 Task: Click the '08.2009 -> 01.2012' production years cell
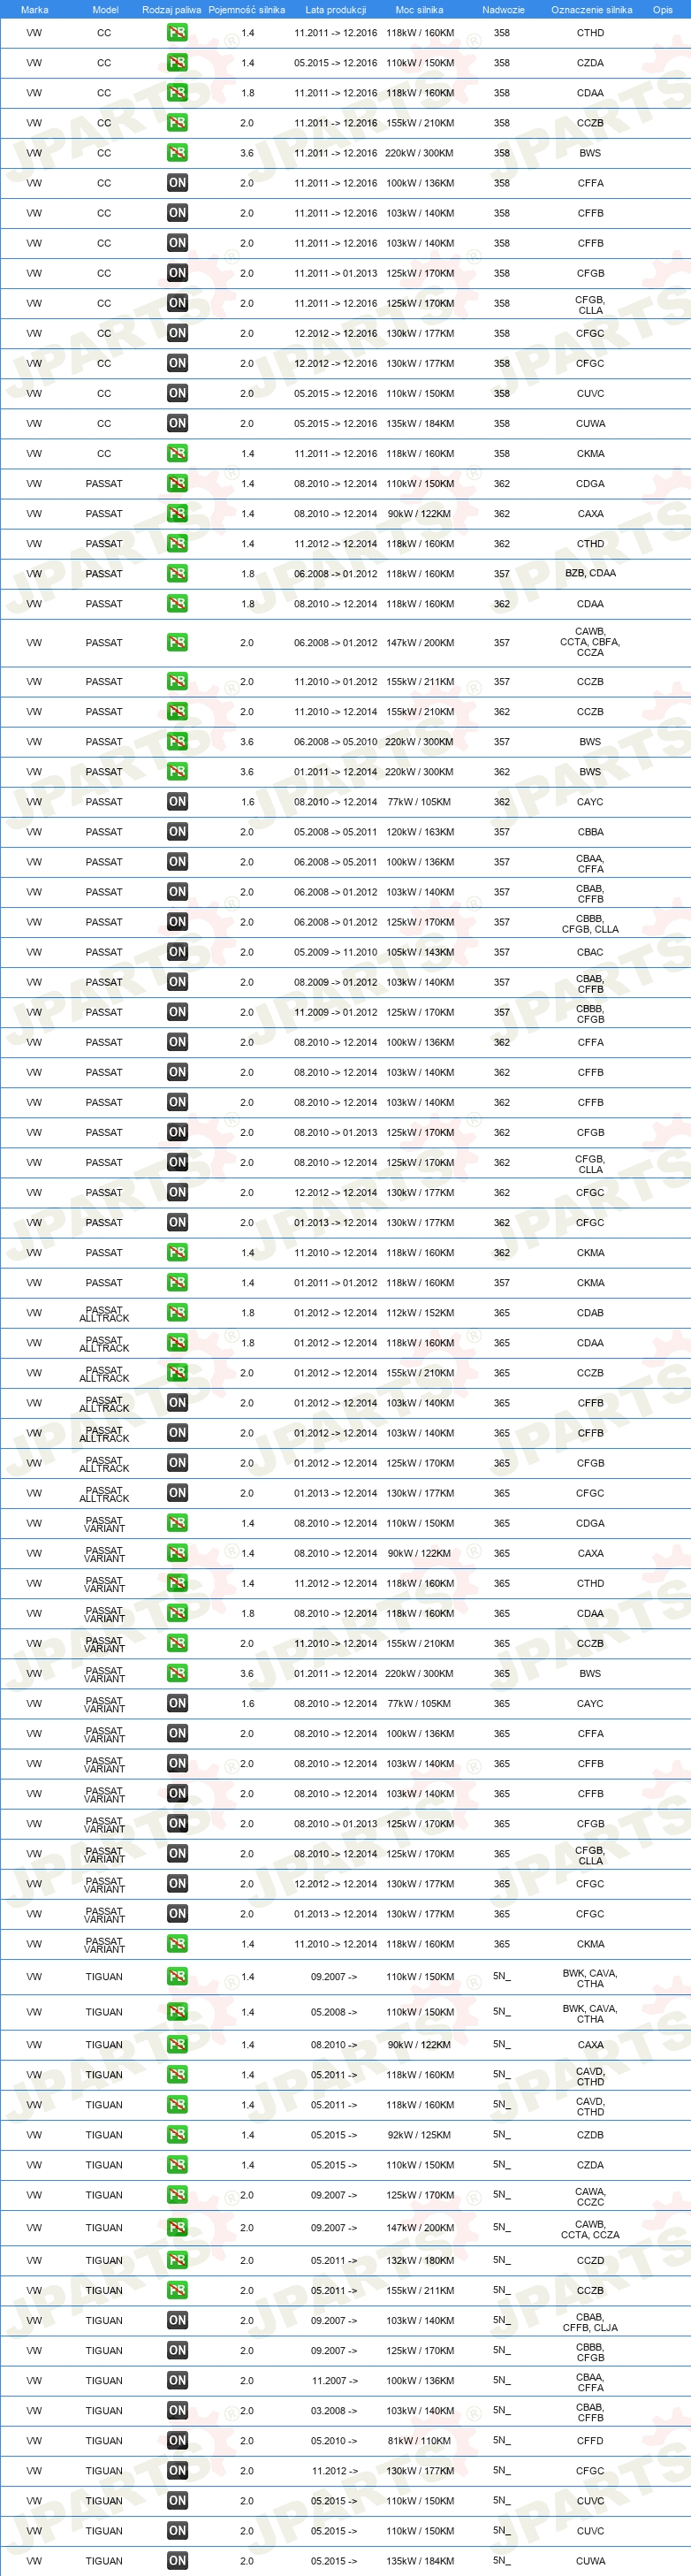click(x=335, y=981)
